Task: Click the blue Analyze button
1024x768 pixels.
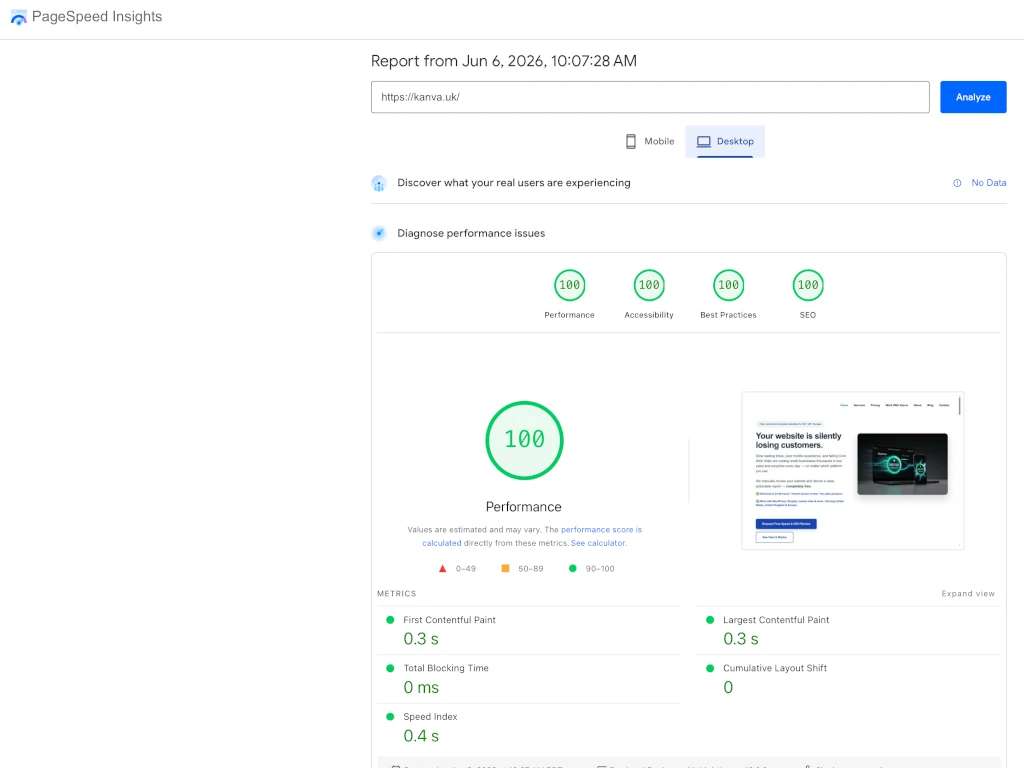Action: (973, 97)
